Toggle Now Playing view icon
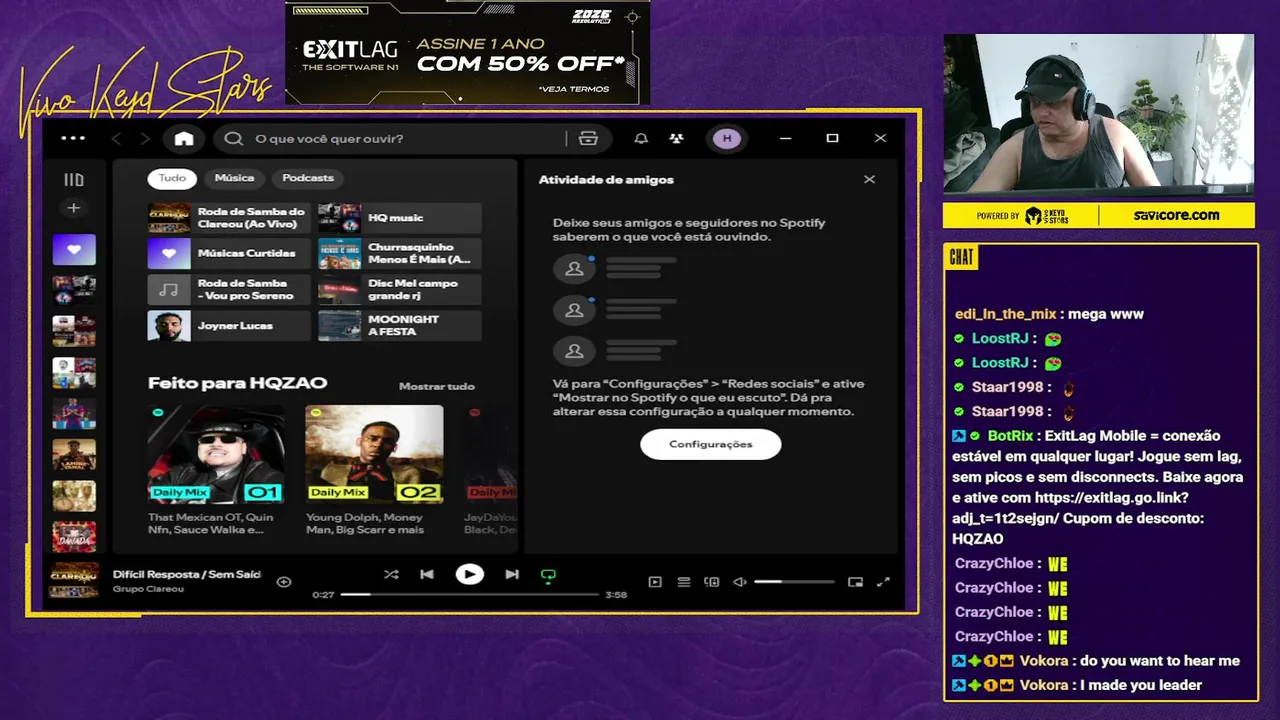The image size is (1280, 720). (x=655, y=582)
